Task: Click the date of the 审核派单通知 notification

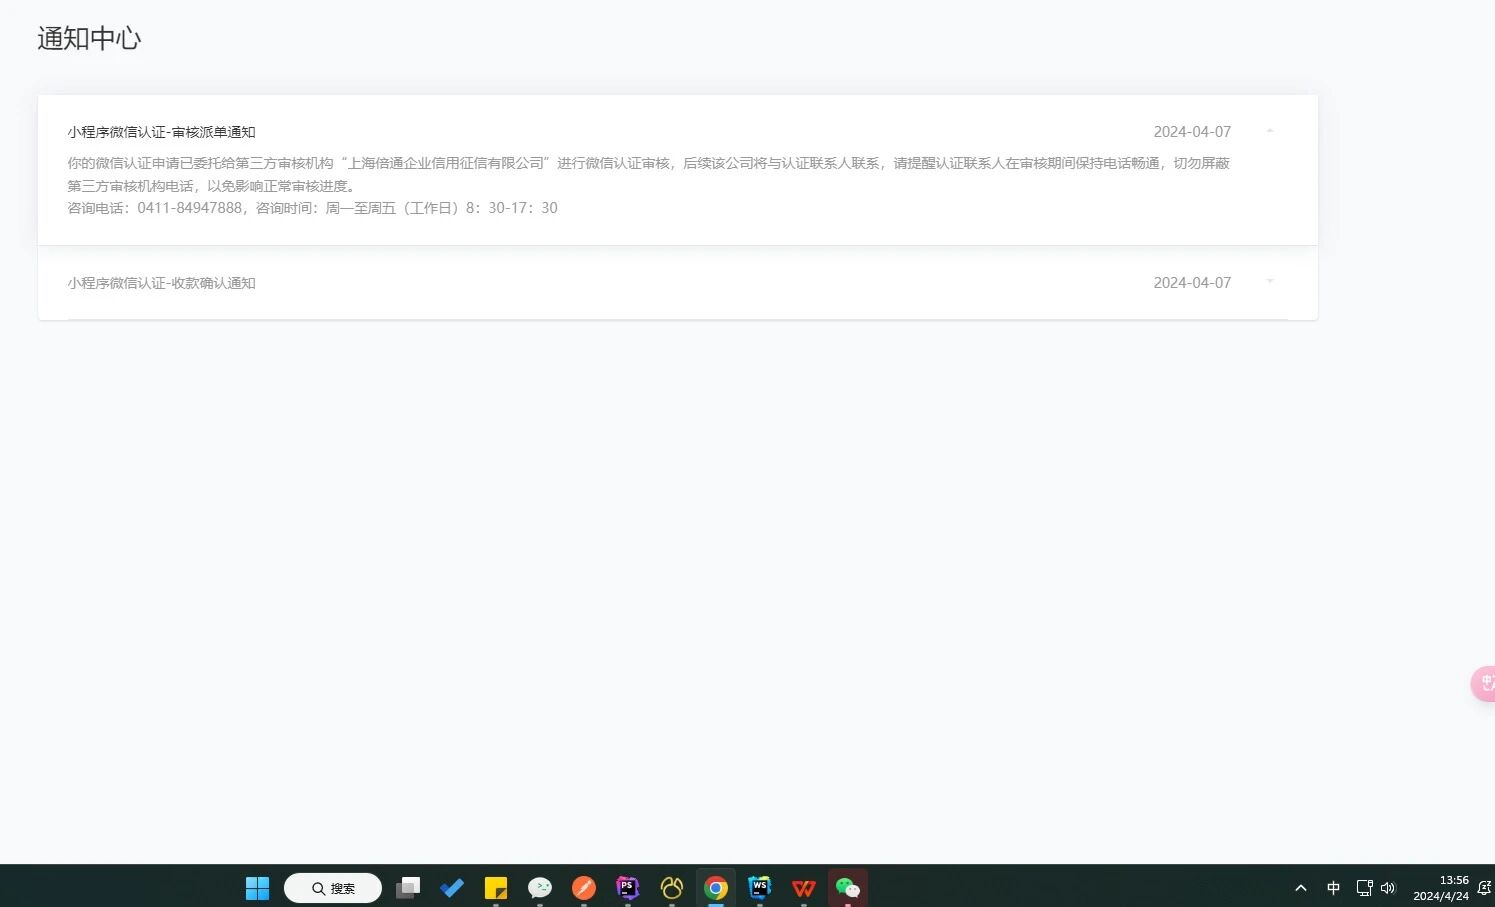Action: [1192, 132]
